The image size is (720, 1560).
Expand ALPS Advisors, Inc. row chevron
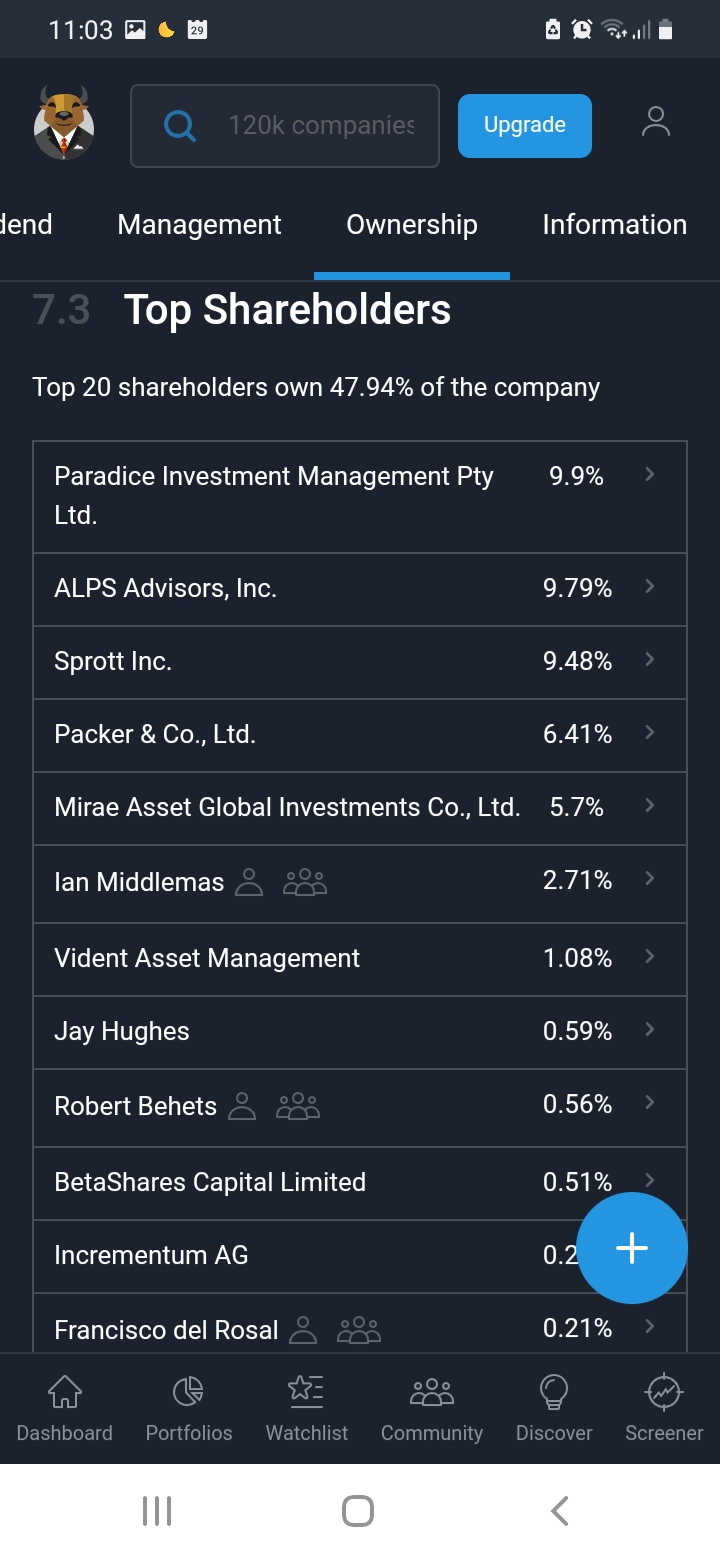click(x=650, y=586)
